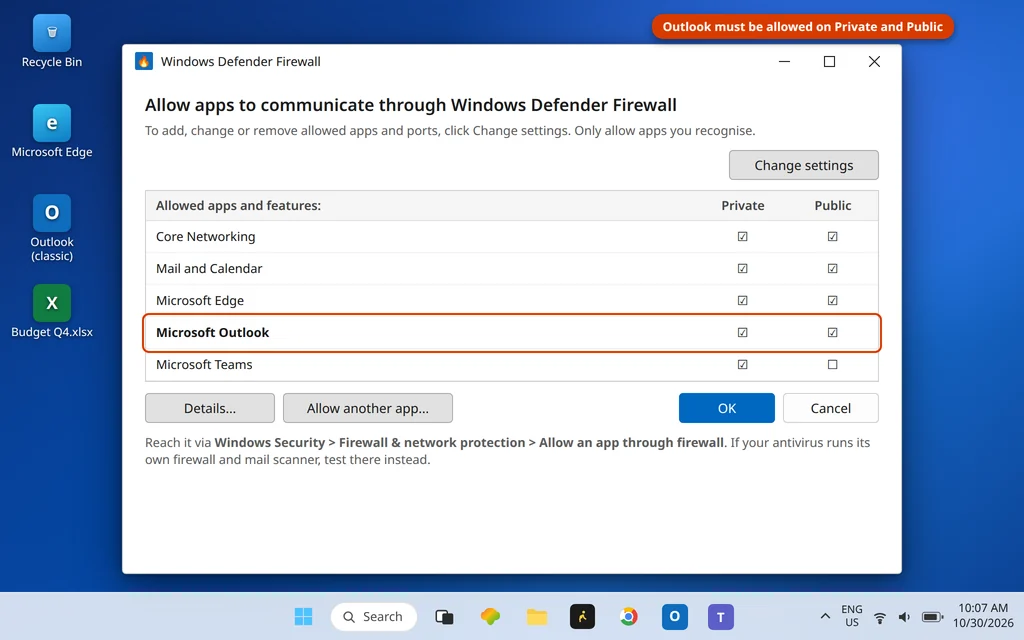Toggle Core Networking Public checkbox
This screenshot has width=1024, height=640.
pyautogui.click(x=832, y=236)
